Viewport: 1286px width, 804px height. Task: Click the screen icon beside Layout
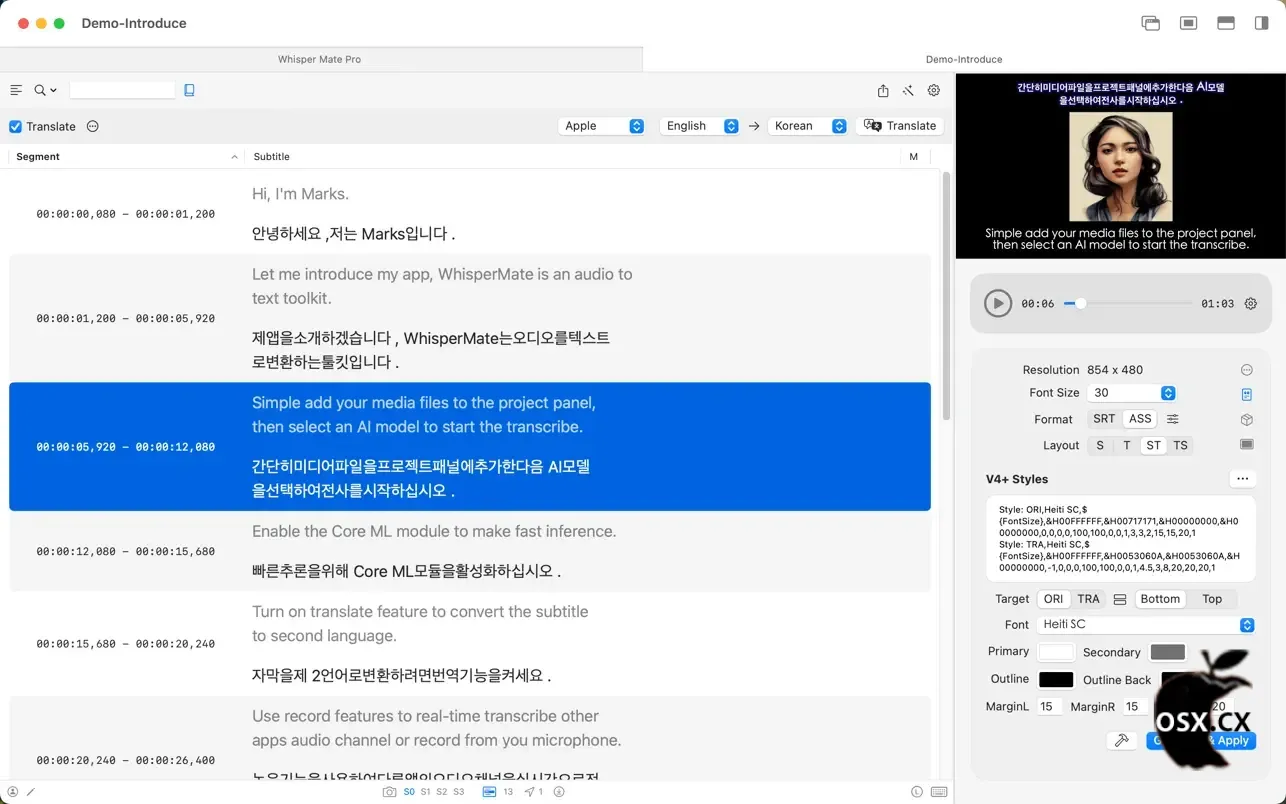[x=1247, y=444]
